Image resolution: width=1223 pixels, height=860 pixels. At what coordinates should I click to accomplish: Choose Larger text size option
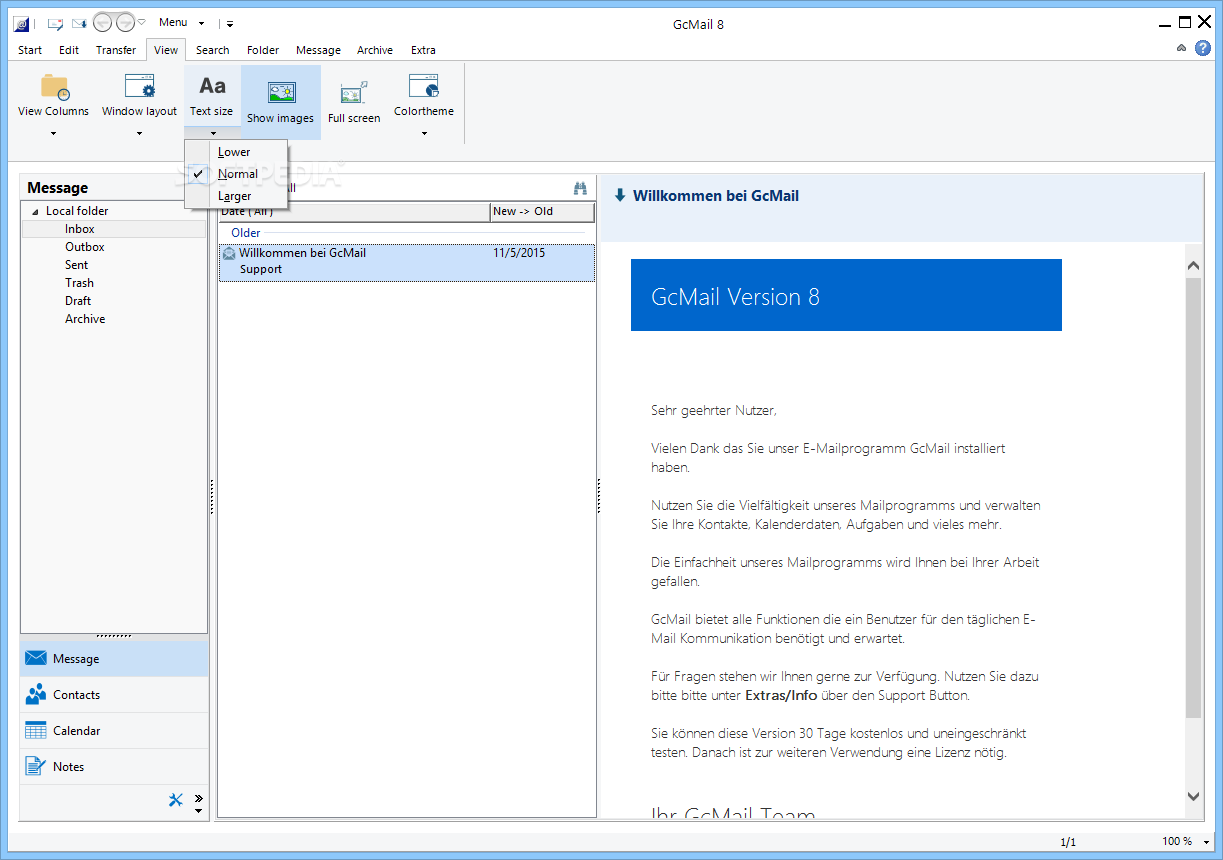tap(237, 196)
